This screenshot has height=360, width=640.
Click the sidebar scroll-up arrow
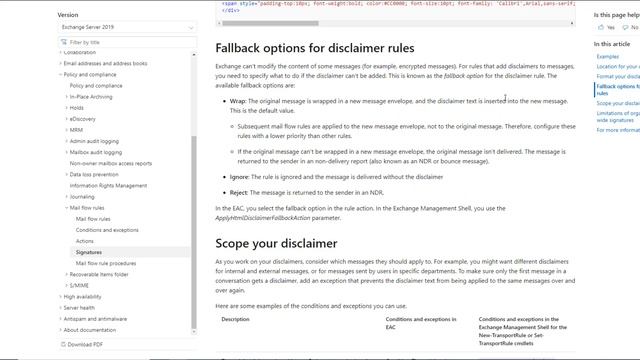(194, 54)
